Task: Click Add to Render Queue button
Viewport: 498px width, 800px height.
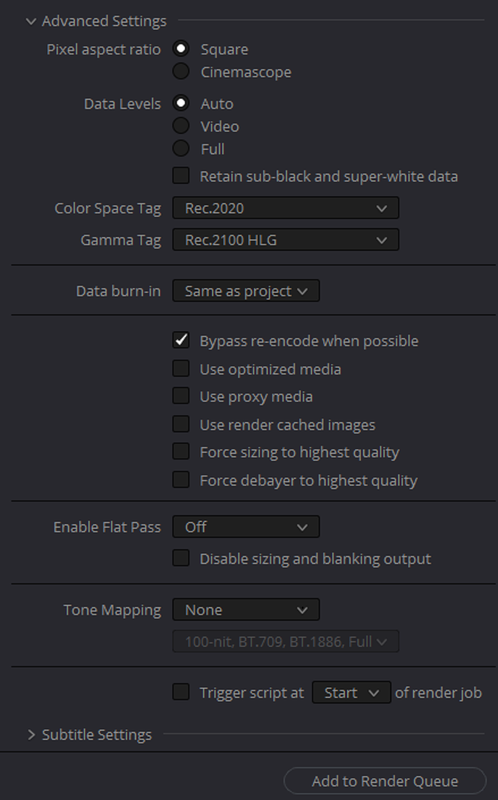Action: [x=385, y=781]
